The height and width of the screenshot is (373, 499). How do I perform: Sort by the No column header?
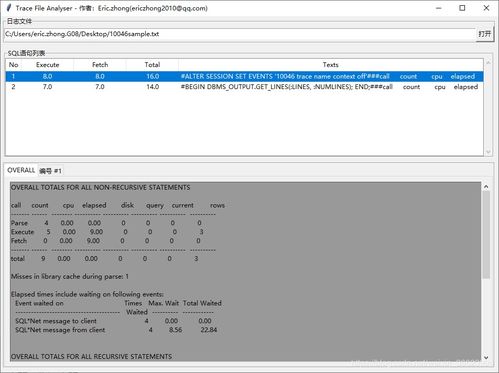pos(13,65)
